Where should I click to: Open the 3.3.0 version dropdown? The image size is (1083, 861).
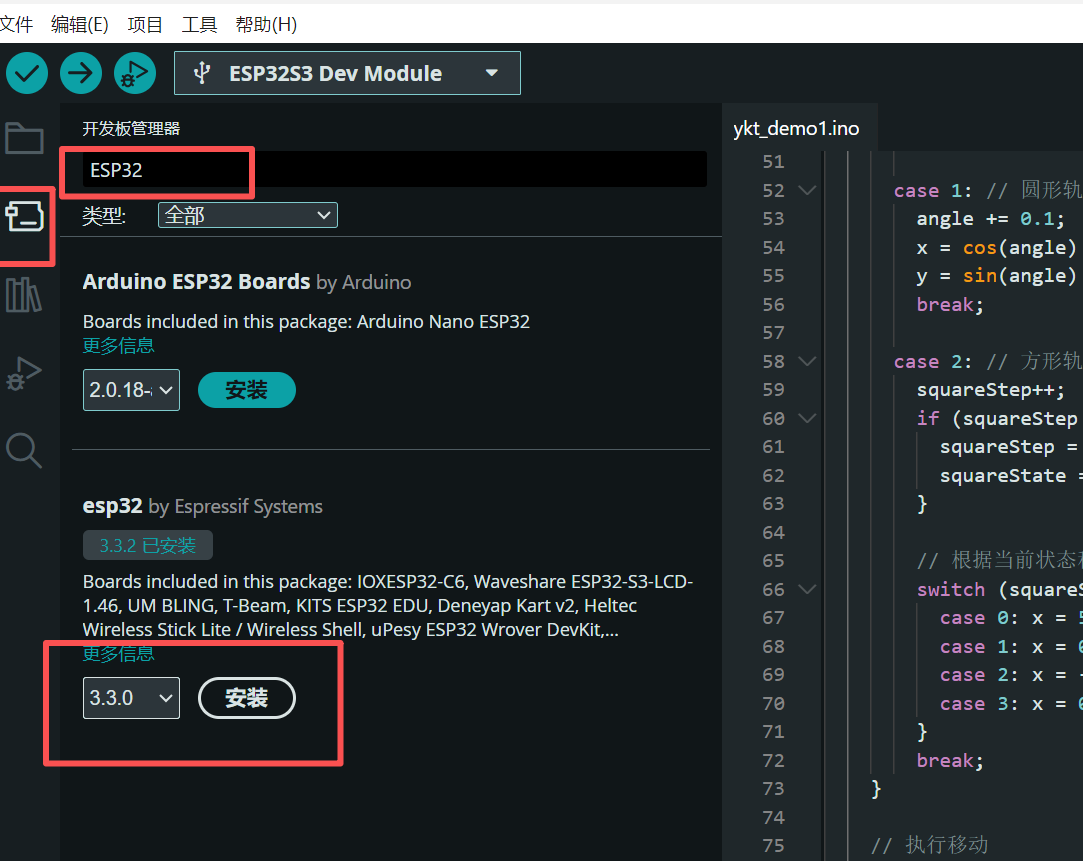coord(131,698)
